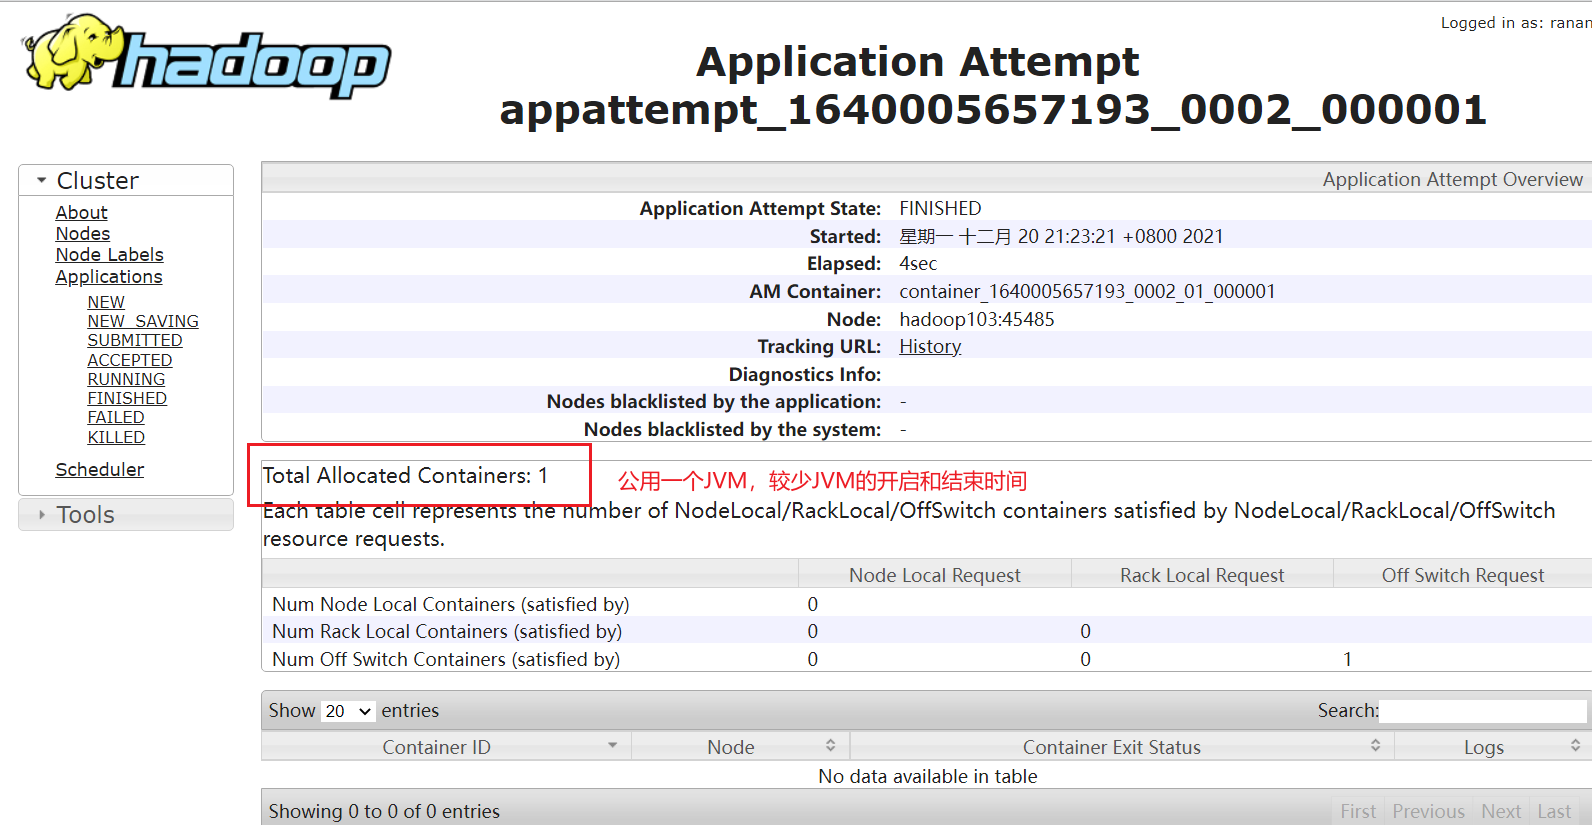The height and width of the screenshot is (825, 1592).
Task: Click the Off Switch satisfied count 1
Action: coord(1347,660)
